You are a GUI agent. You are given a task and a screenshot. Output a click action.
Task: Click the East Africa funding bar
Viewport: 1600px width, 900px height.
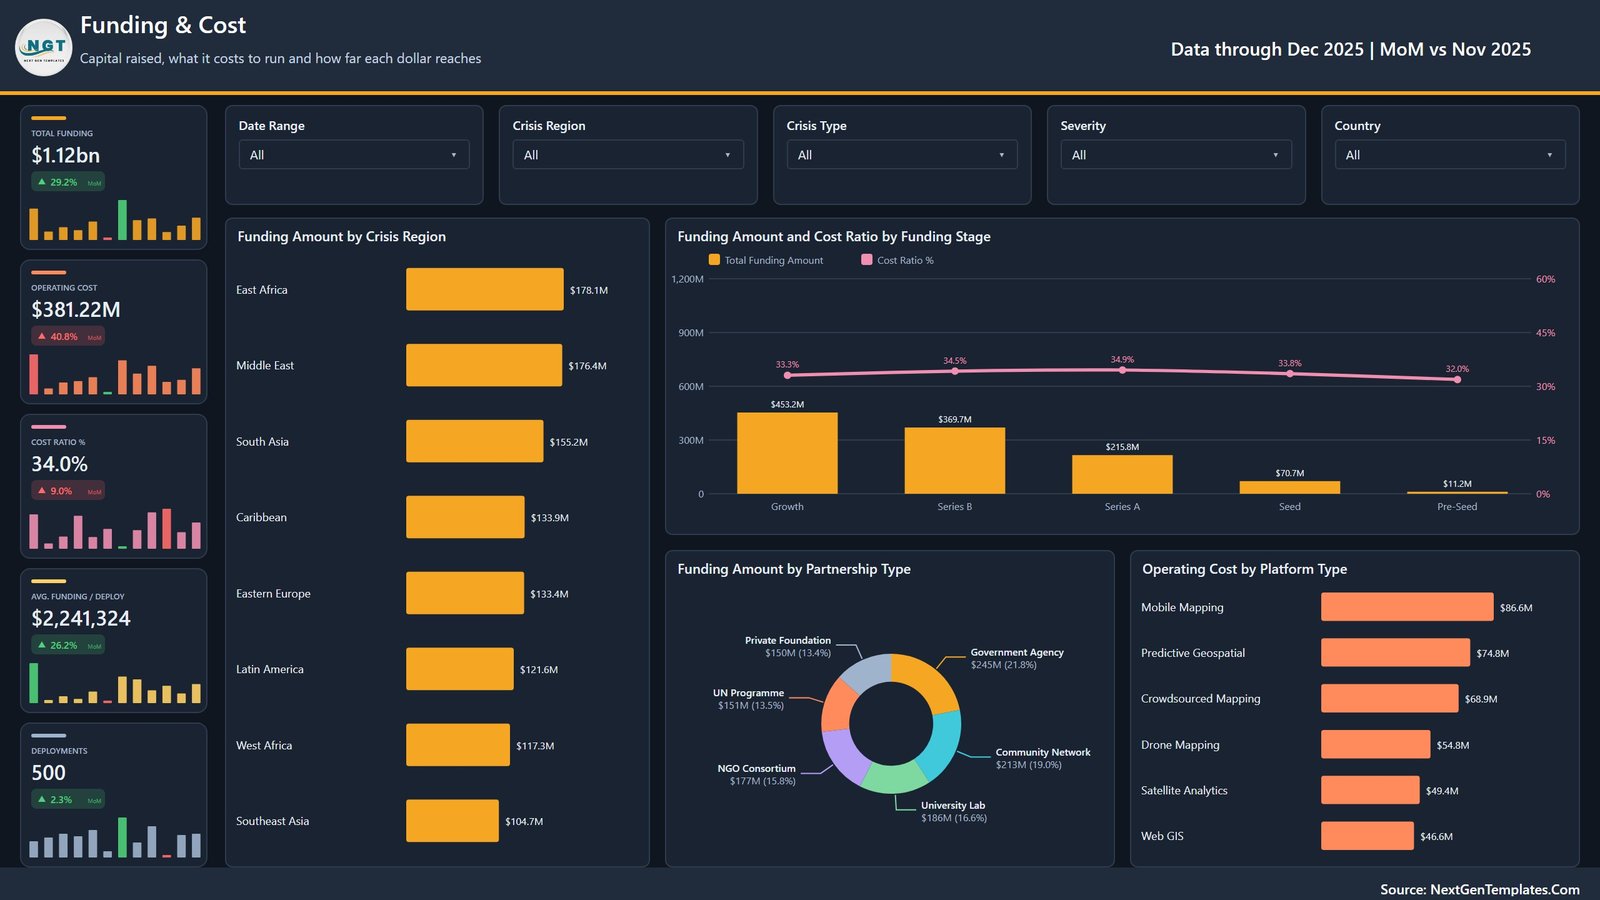tap(485, 289)
